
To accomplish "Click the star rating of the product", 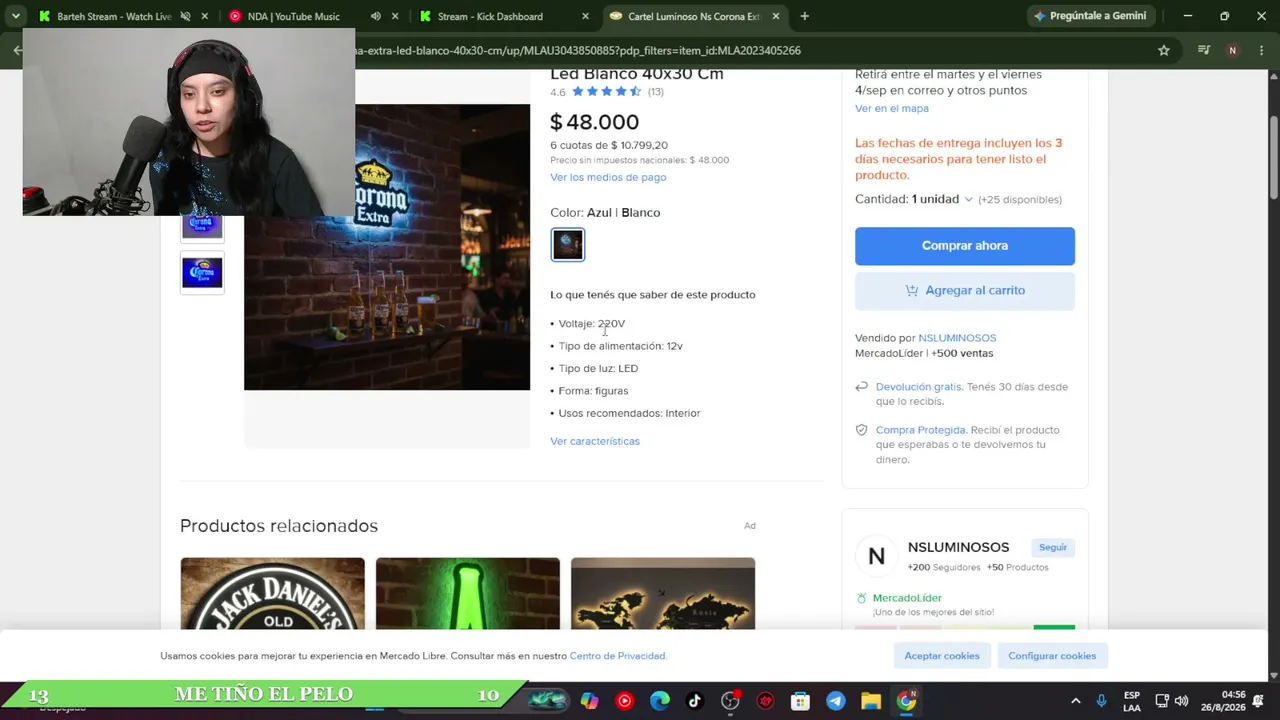I will coord(607,91).
